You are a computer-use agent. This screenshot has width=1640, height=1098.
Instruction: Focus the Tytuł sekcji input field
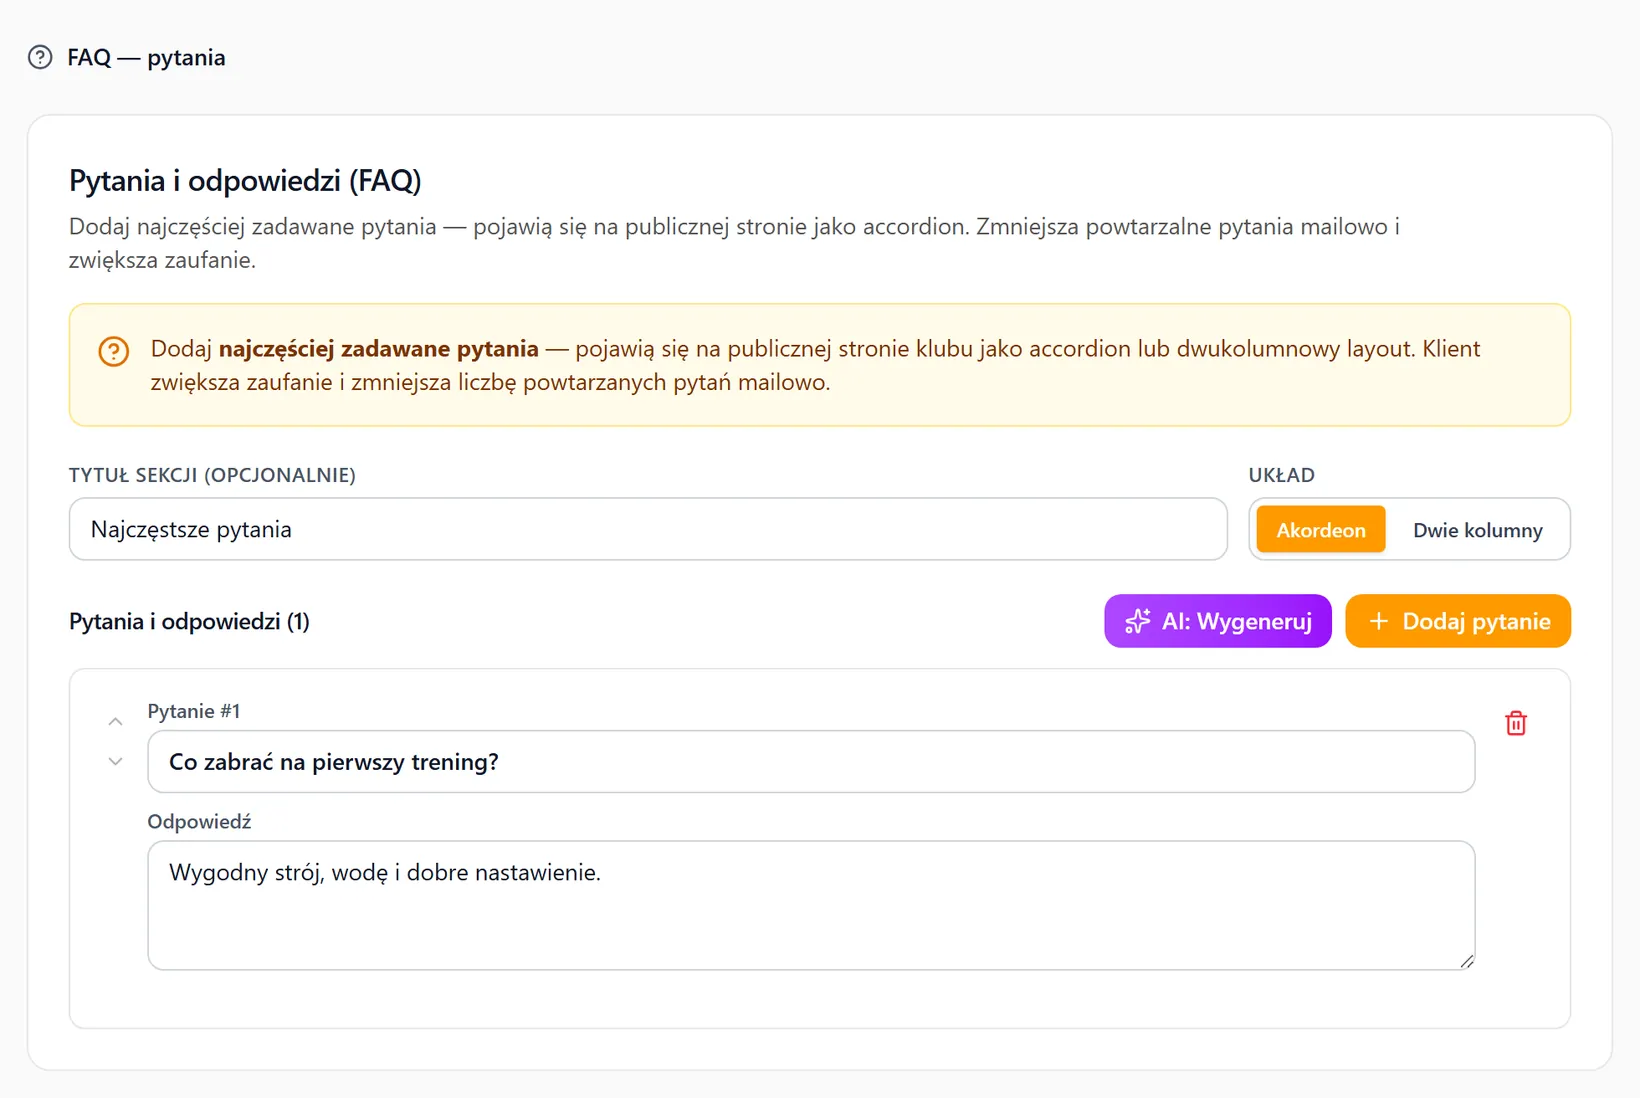click(x=648, y=529)
